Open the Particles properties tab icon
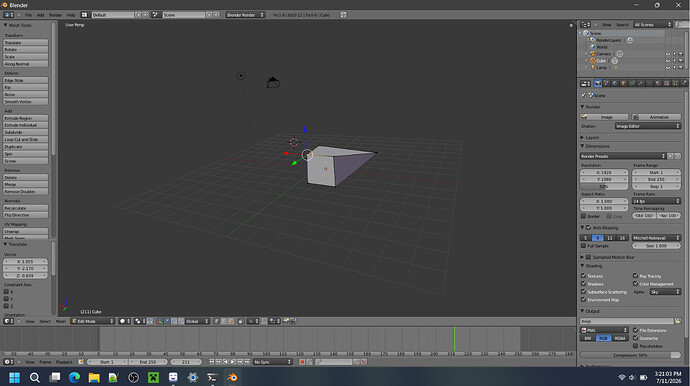This screenshot has width=690, height=386. (x=675, y=83)
